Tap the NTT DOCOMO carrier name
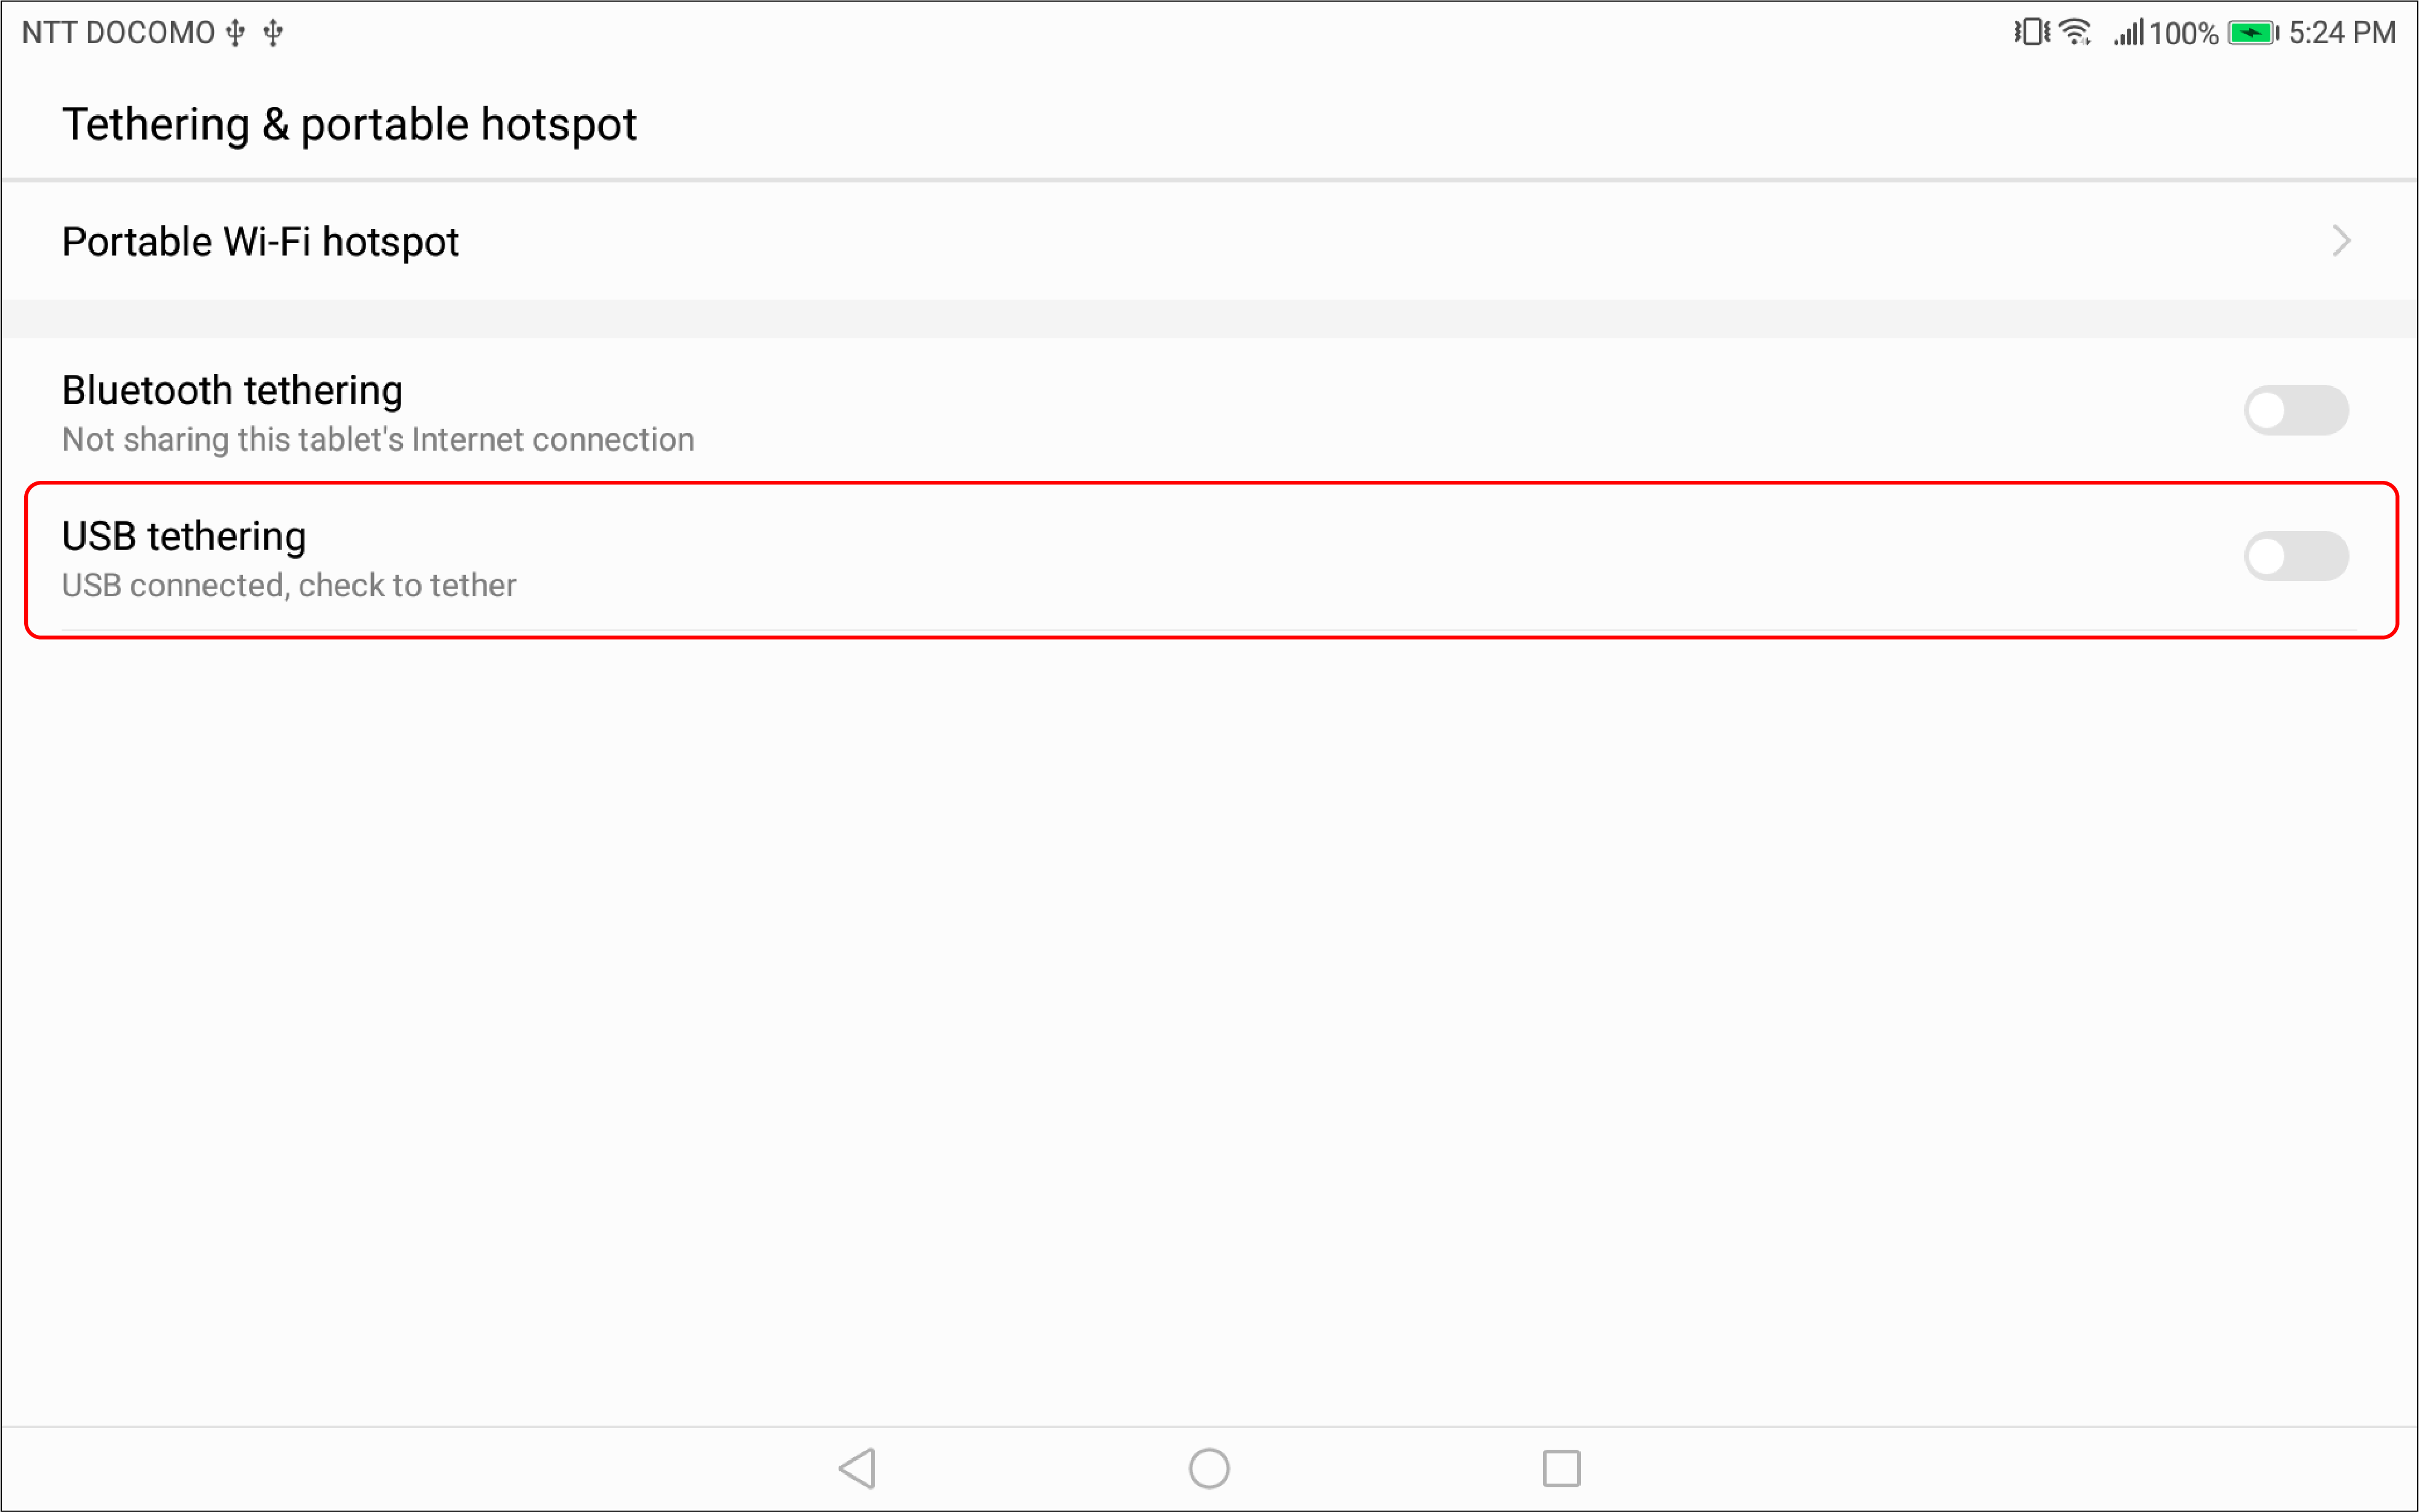 click(x=118, y=33)
